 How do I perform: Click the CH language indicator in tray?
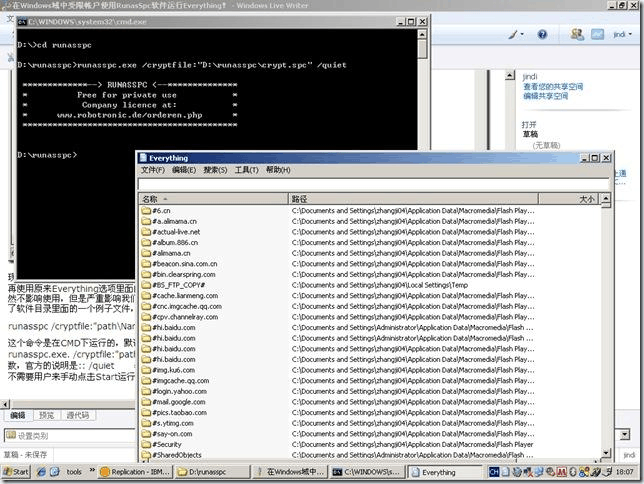494,472
